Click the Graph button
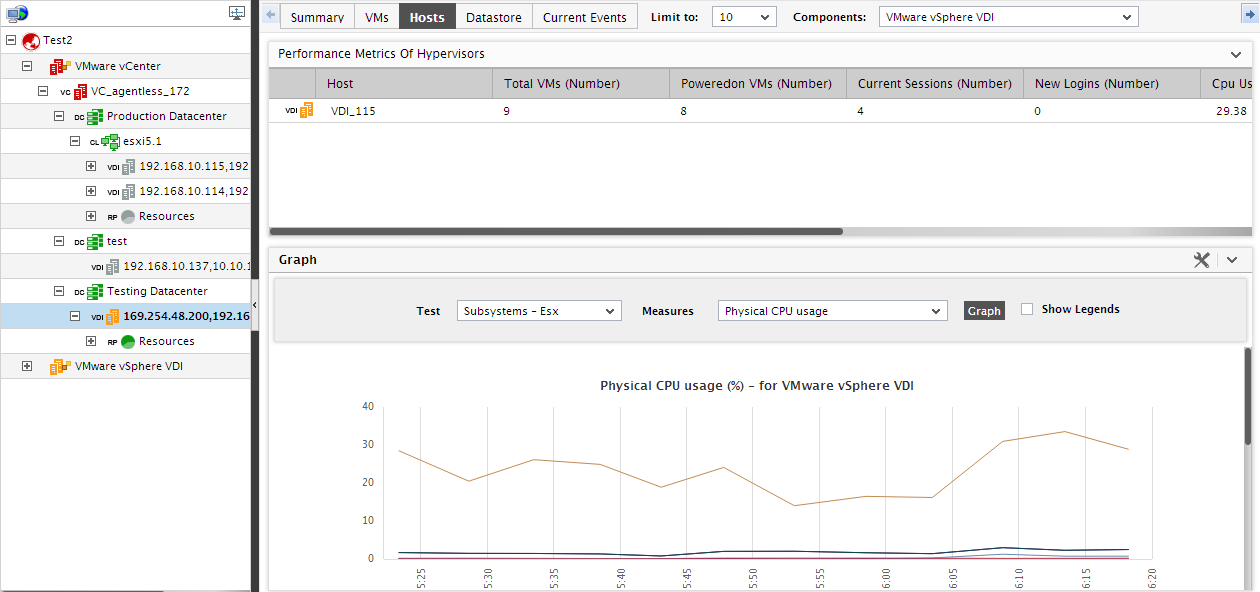The width and height of the screenshot is (1260, 592). pyautogui.click(x=984, y=311)
